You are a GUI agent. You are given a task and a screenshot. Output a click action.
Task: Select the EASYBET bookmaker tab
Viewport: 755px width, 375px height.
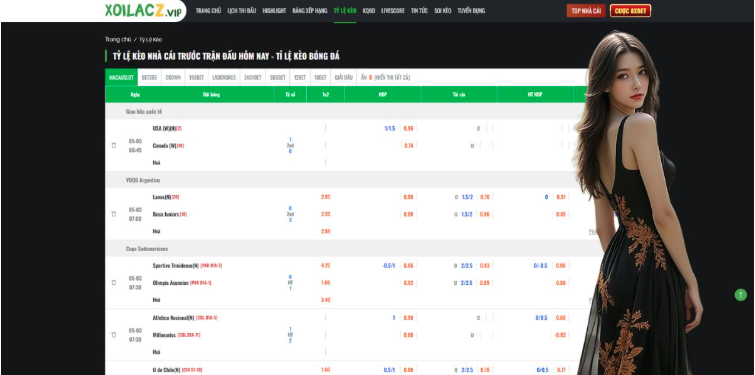pyautogui.click(x=253, y=77)
